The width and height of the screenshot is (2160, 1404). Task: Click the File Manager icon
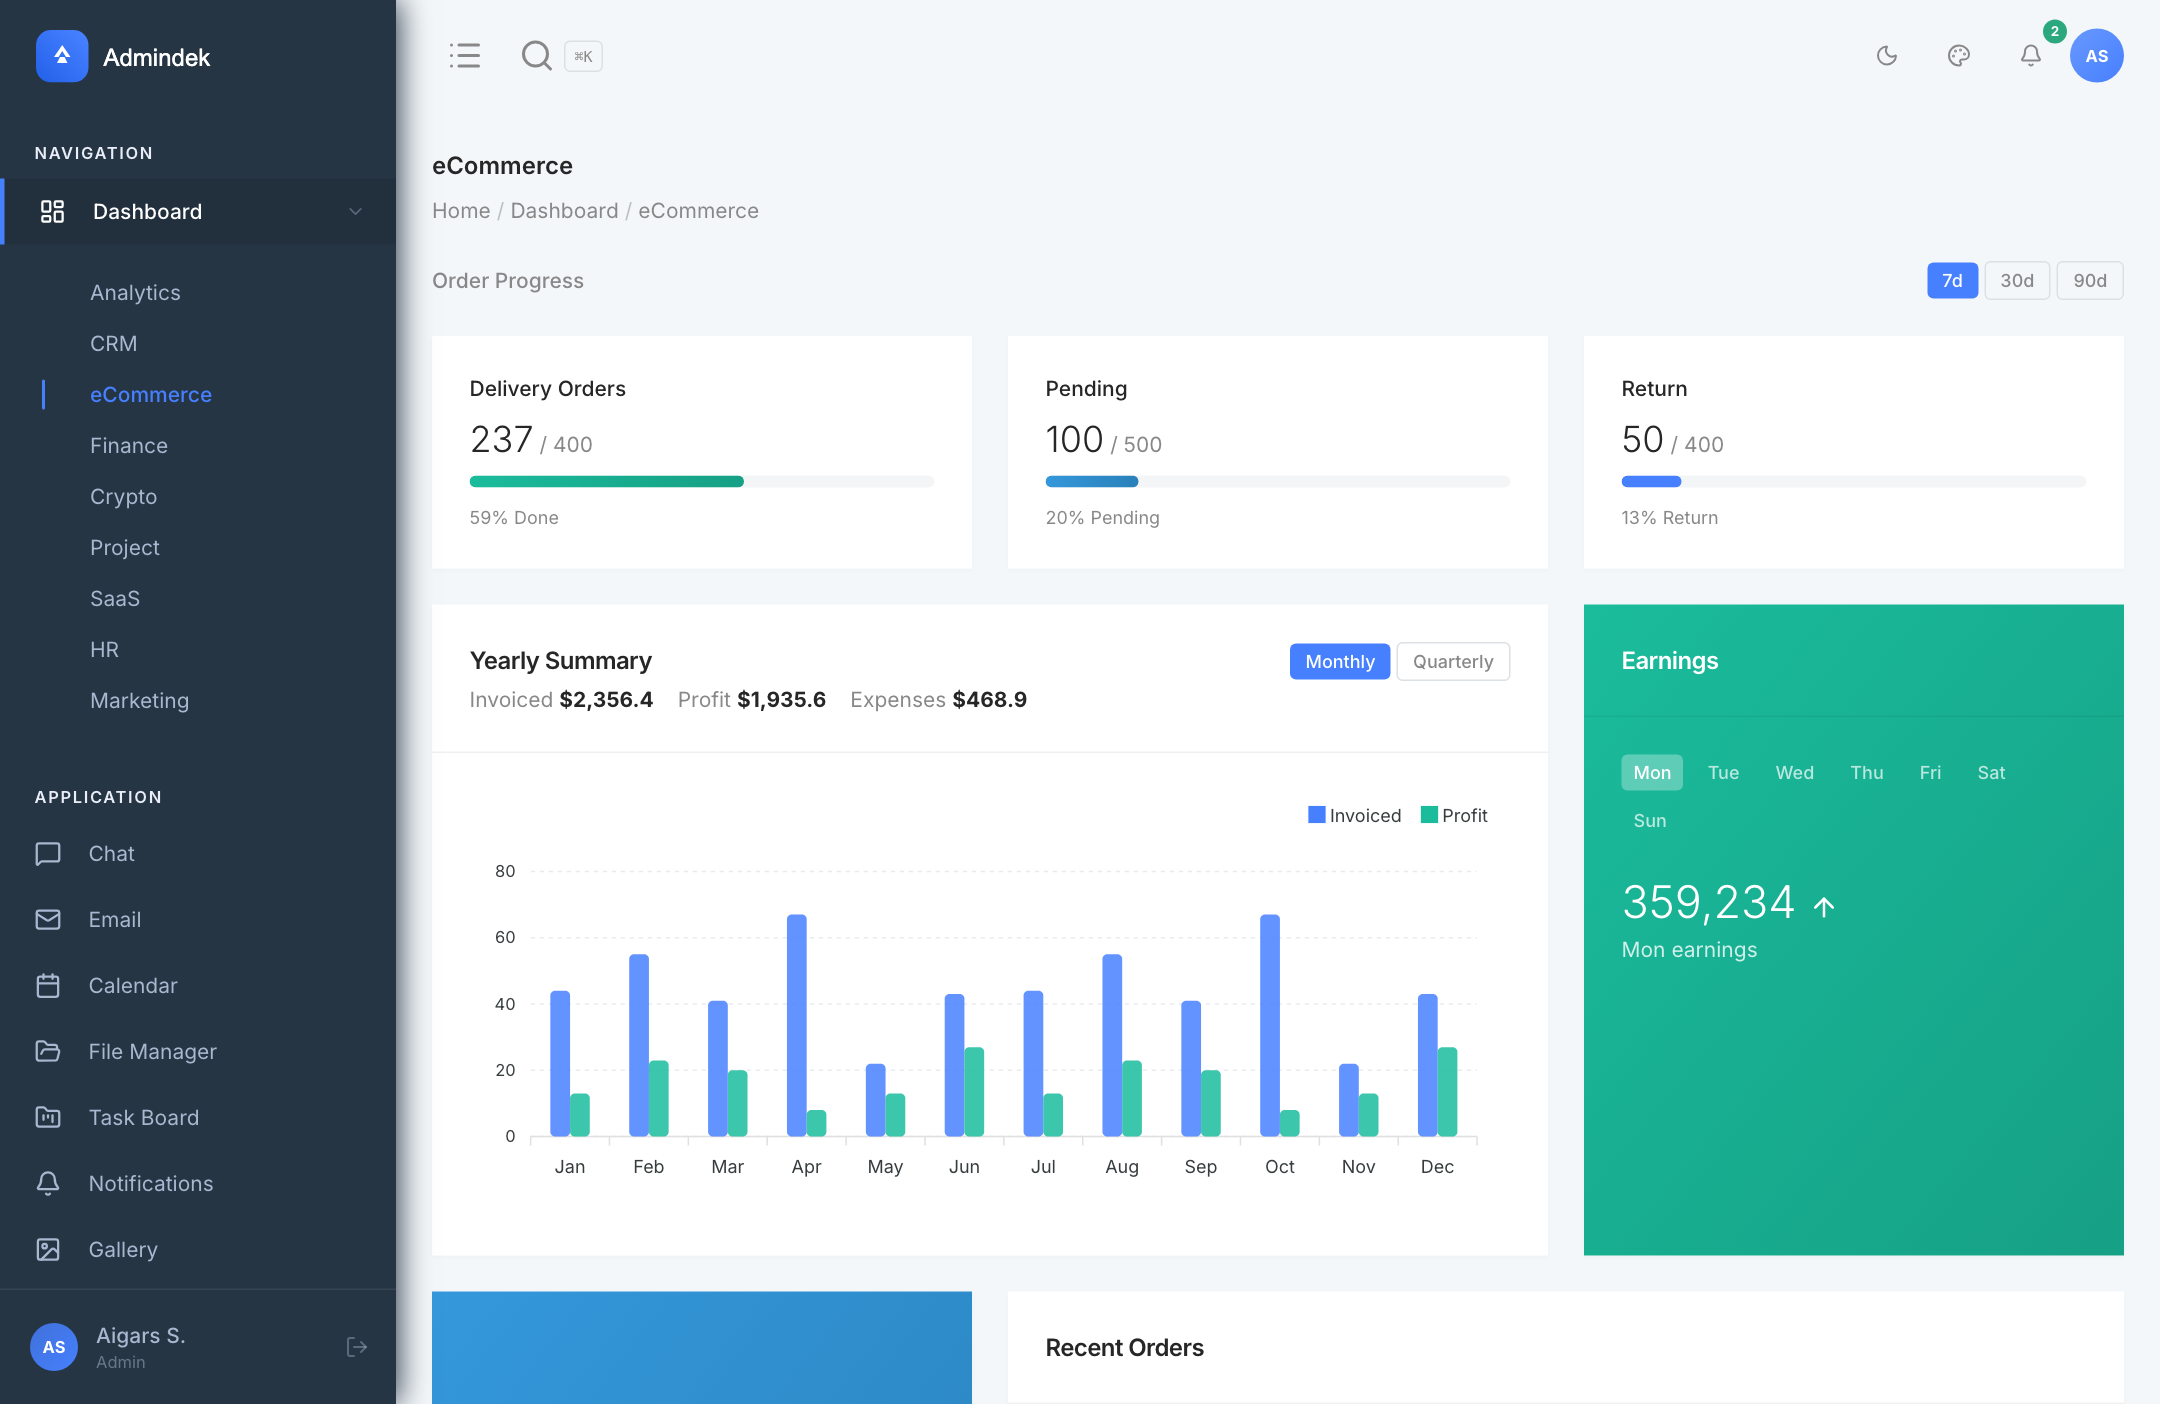point(49,1051)
